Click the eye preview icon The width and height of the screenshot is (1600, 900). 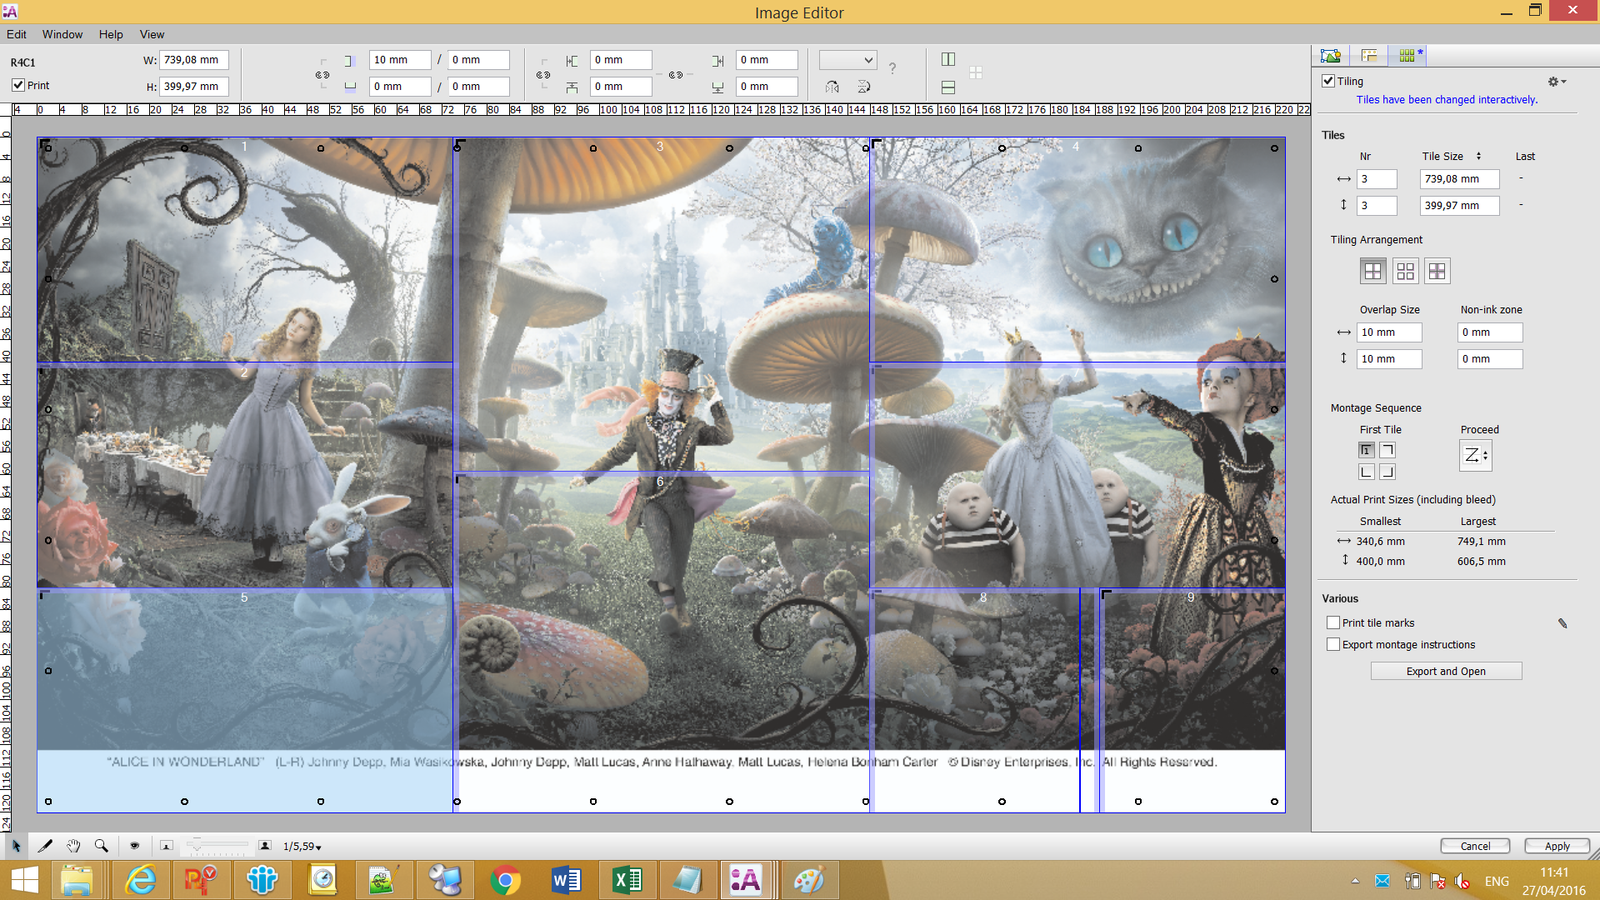pyautogui.click(x=135, y=845)
